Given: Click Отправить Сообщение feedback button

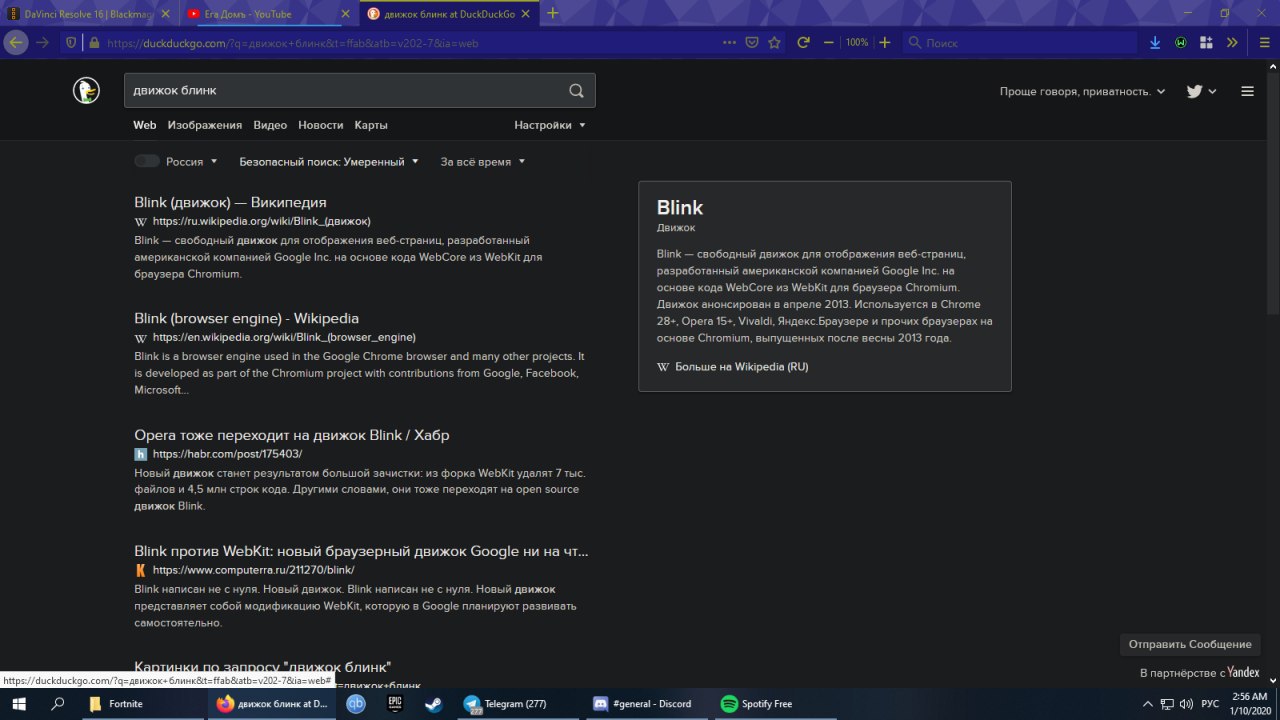Looking at the screenshot, I should tap(1190, 644).
